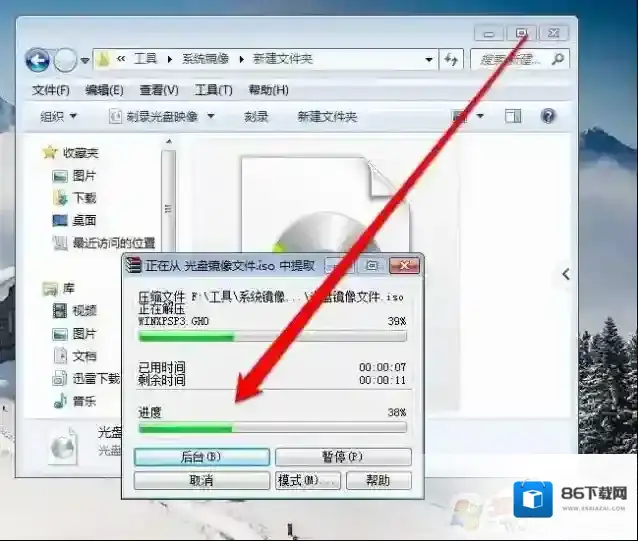Open 下载 folder in Favorites
Image resolution: width=638 pixels, height=541 pixels.
point(84,198)
